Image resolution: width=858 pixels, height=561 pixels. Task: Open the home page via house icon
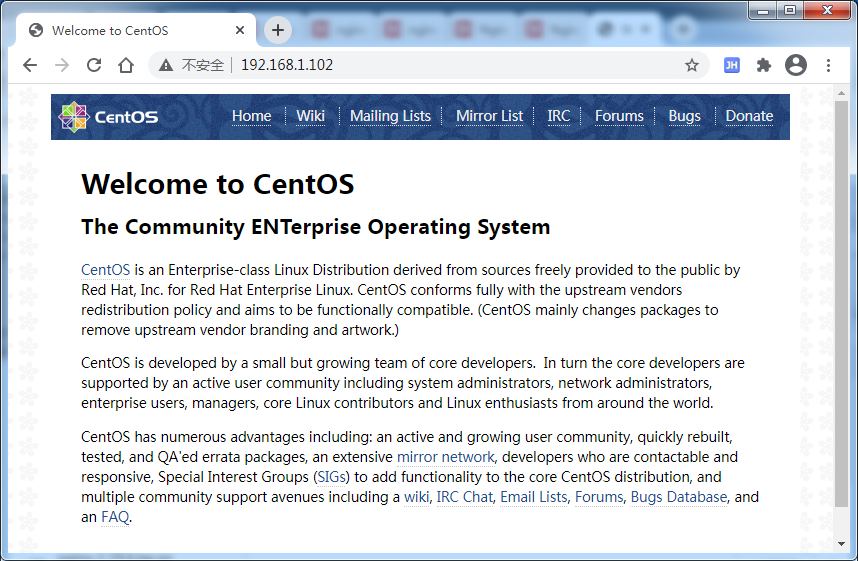[x=126, y=65]
